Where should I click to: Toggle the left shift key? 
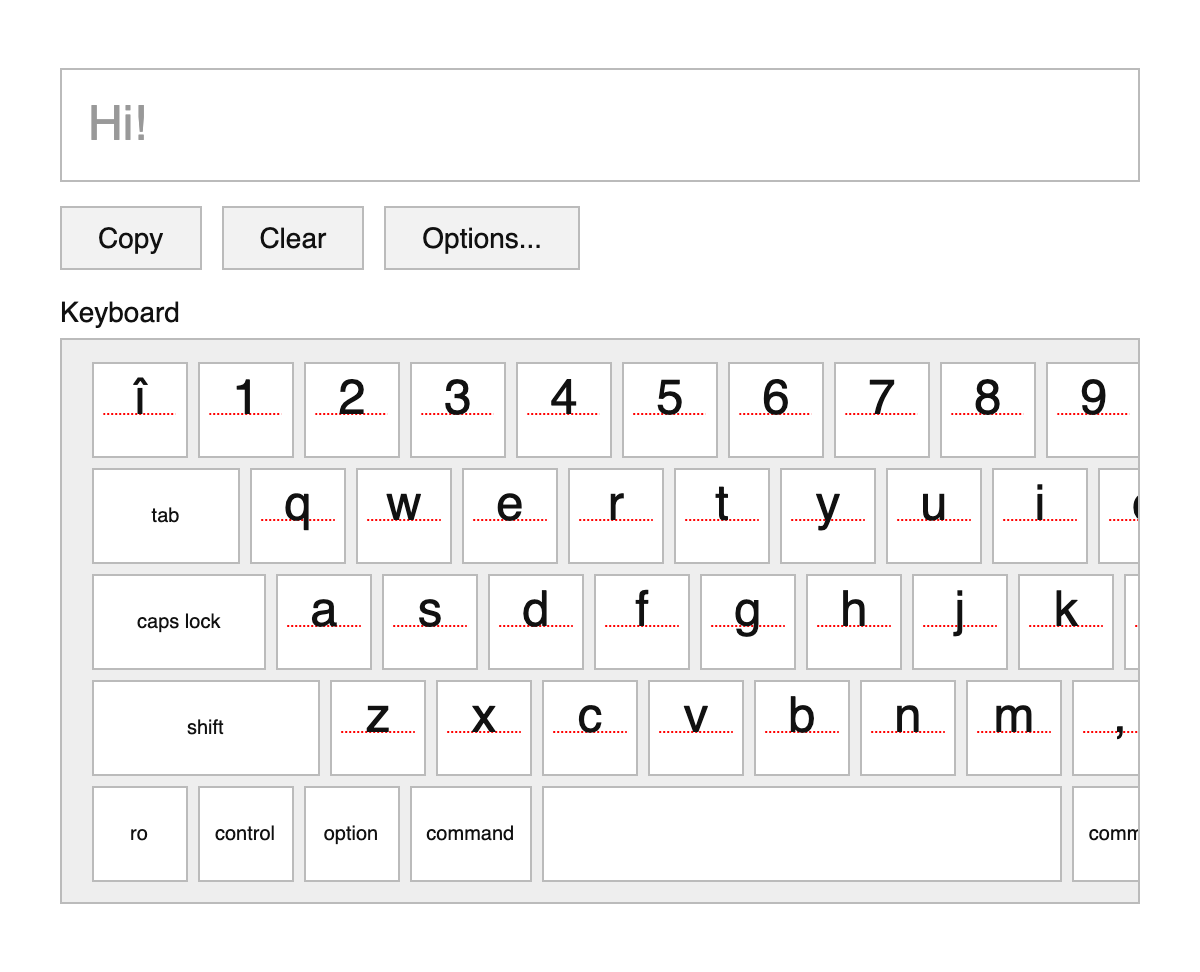[x=205, y=727]
